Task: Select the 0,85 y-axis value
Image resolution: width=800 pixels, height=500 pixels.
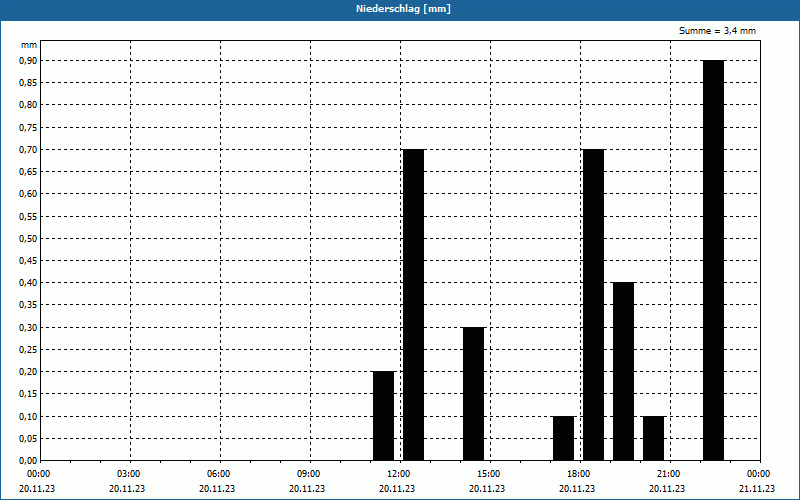Action: [28, 83]
